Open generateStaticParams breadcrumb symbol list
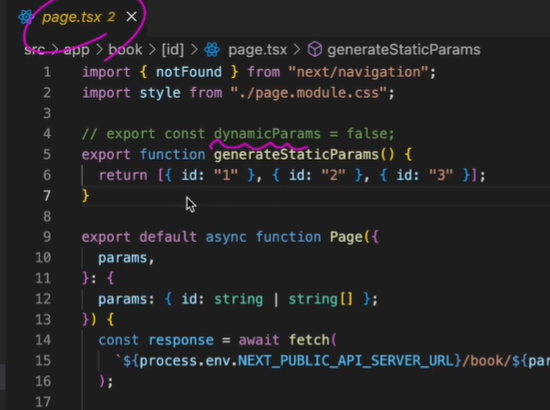 click(404, 50)
